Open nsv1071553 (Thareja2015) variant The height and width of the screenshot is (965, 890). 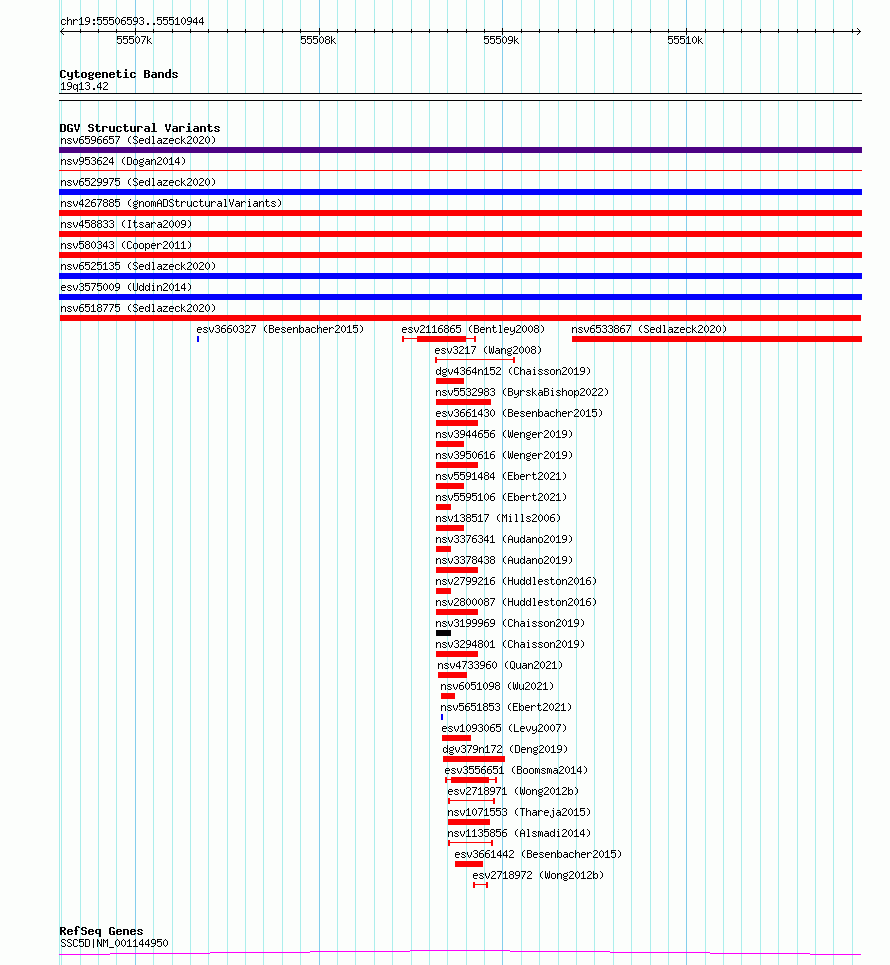pos(519,812)
